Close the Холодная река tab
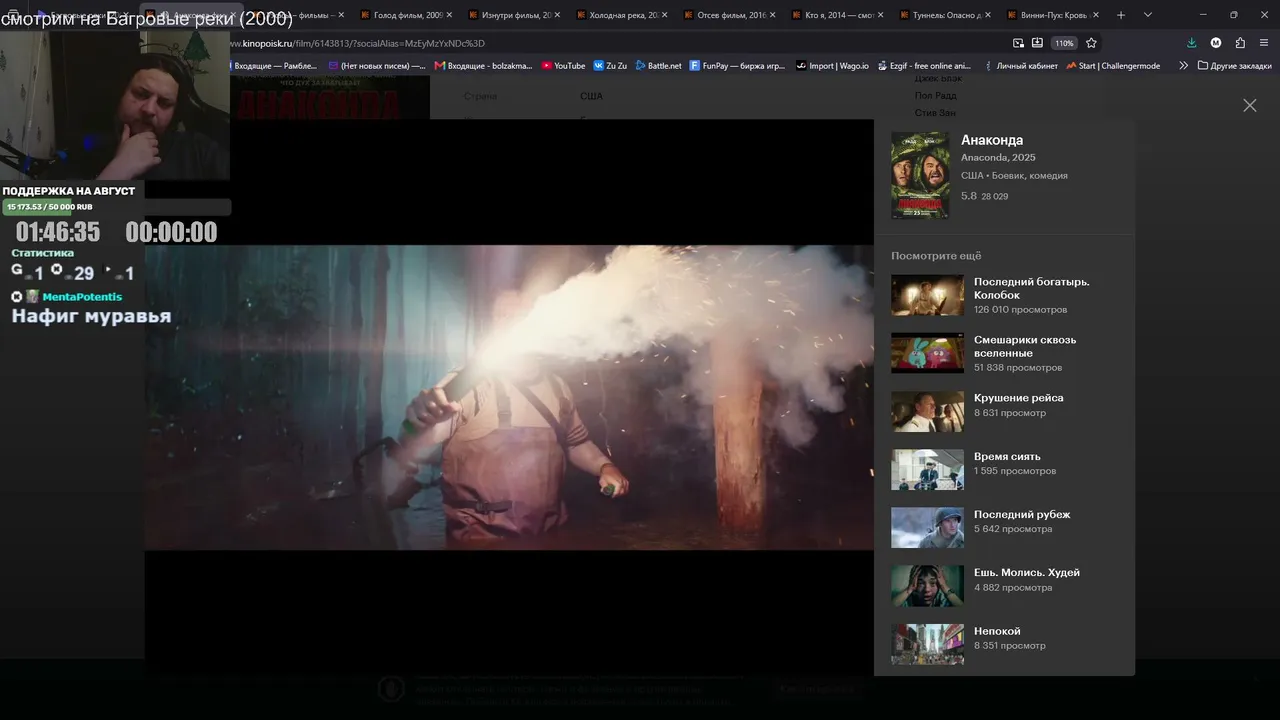Viewport: 1280px width, 720px height. 664,15
